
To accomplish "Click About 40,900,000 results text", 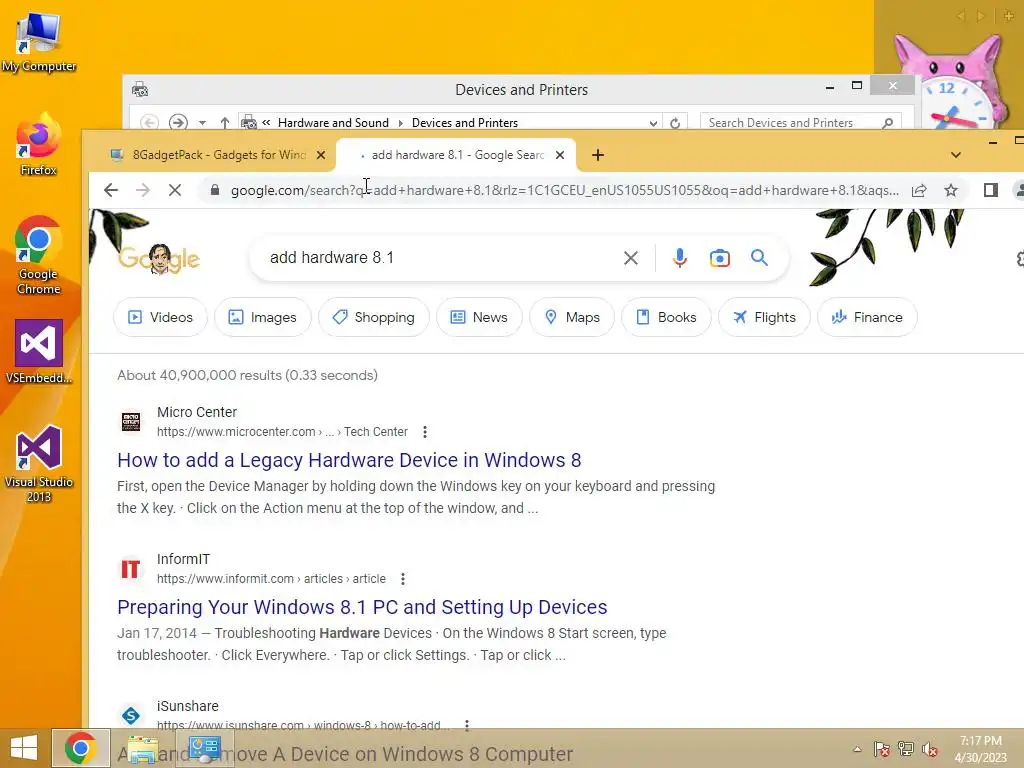I will click(x=247, y=376).
